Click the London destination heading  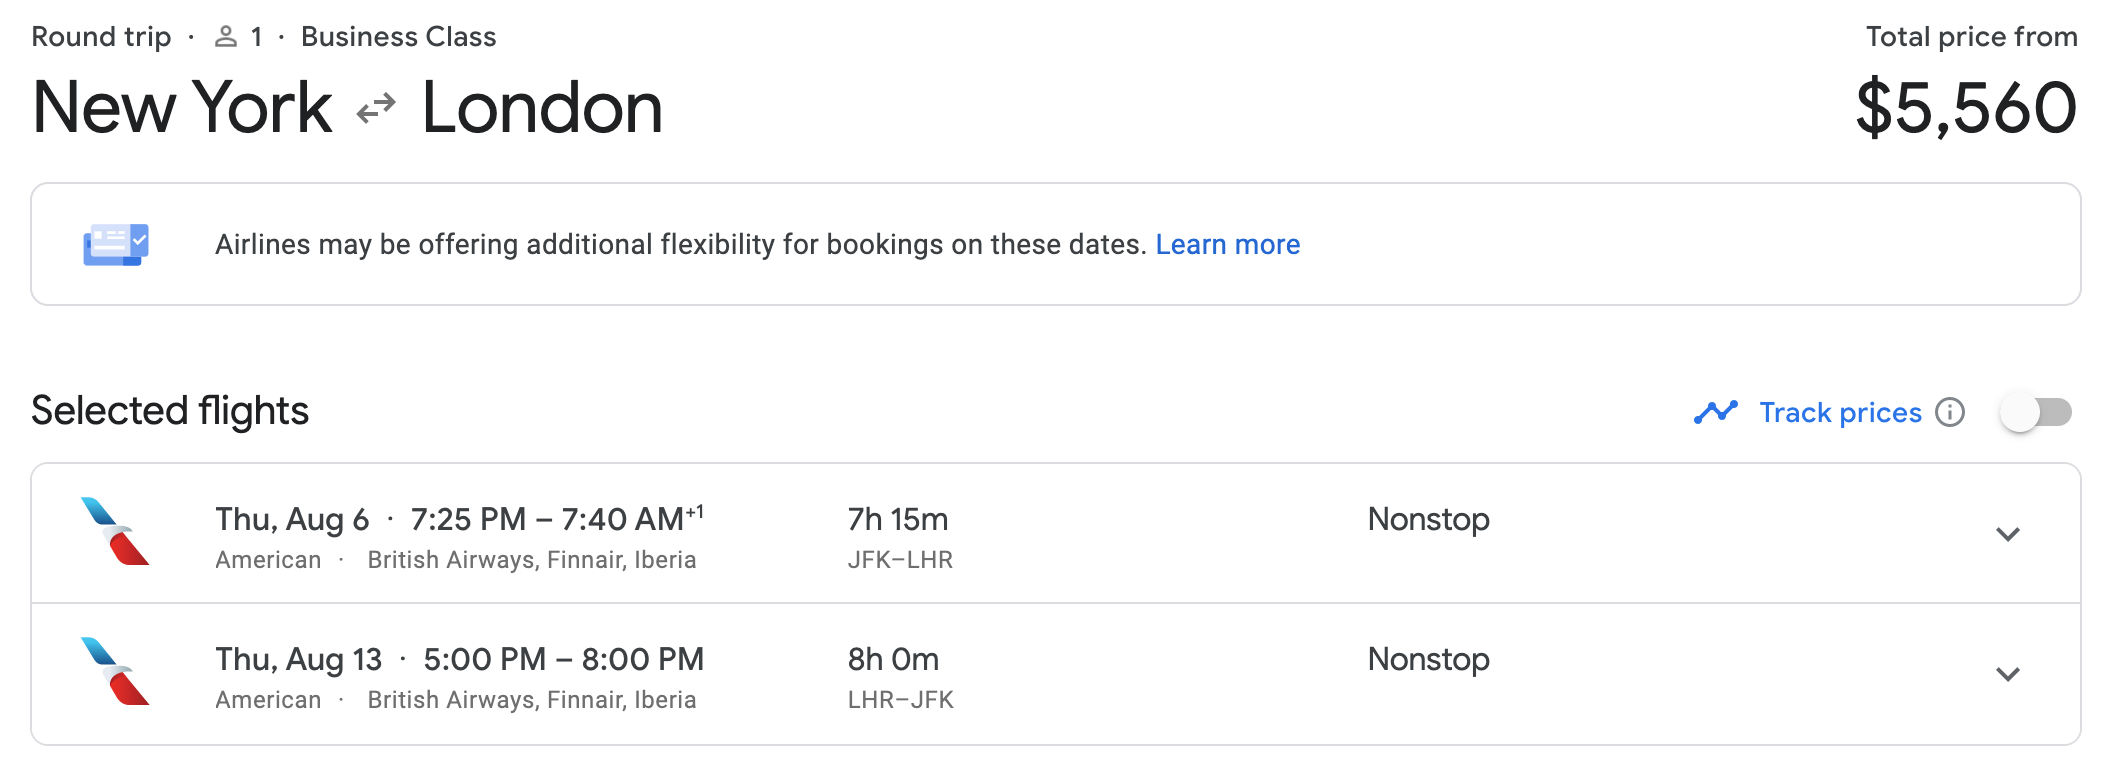point(542,108)
